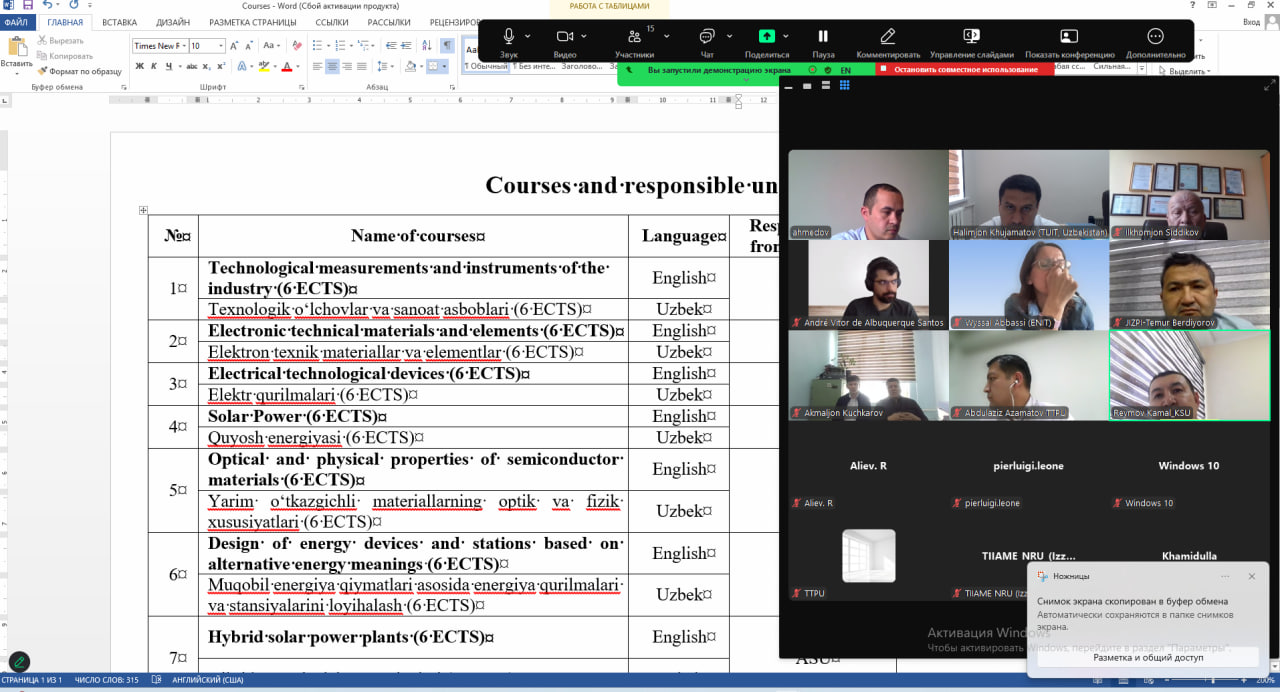Increase the paragraph indent
The width and height of the screenshot is (1280, 692).
(x=408, y=46)
